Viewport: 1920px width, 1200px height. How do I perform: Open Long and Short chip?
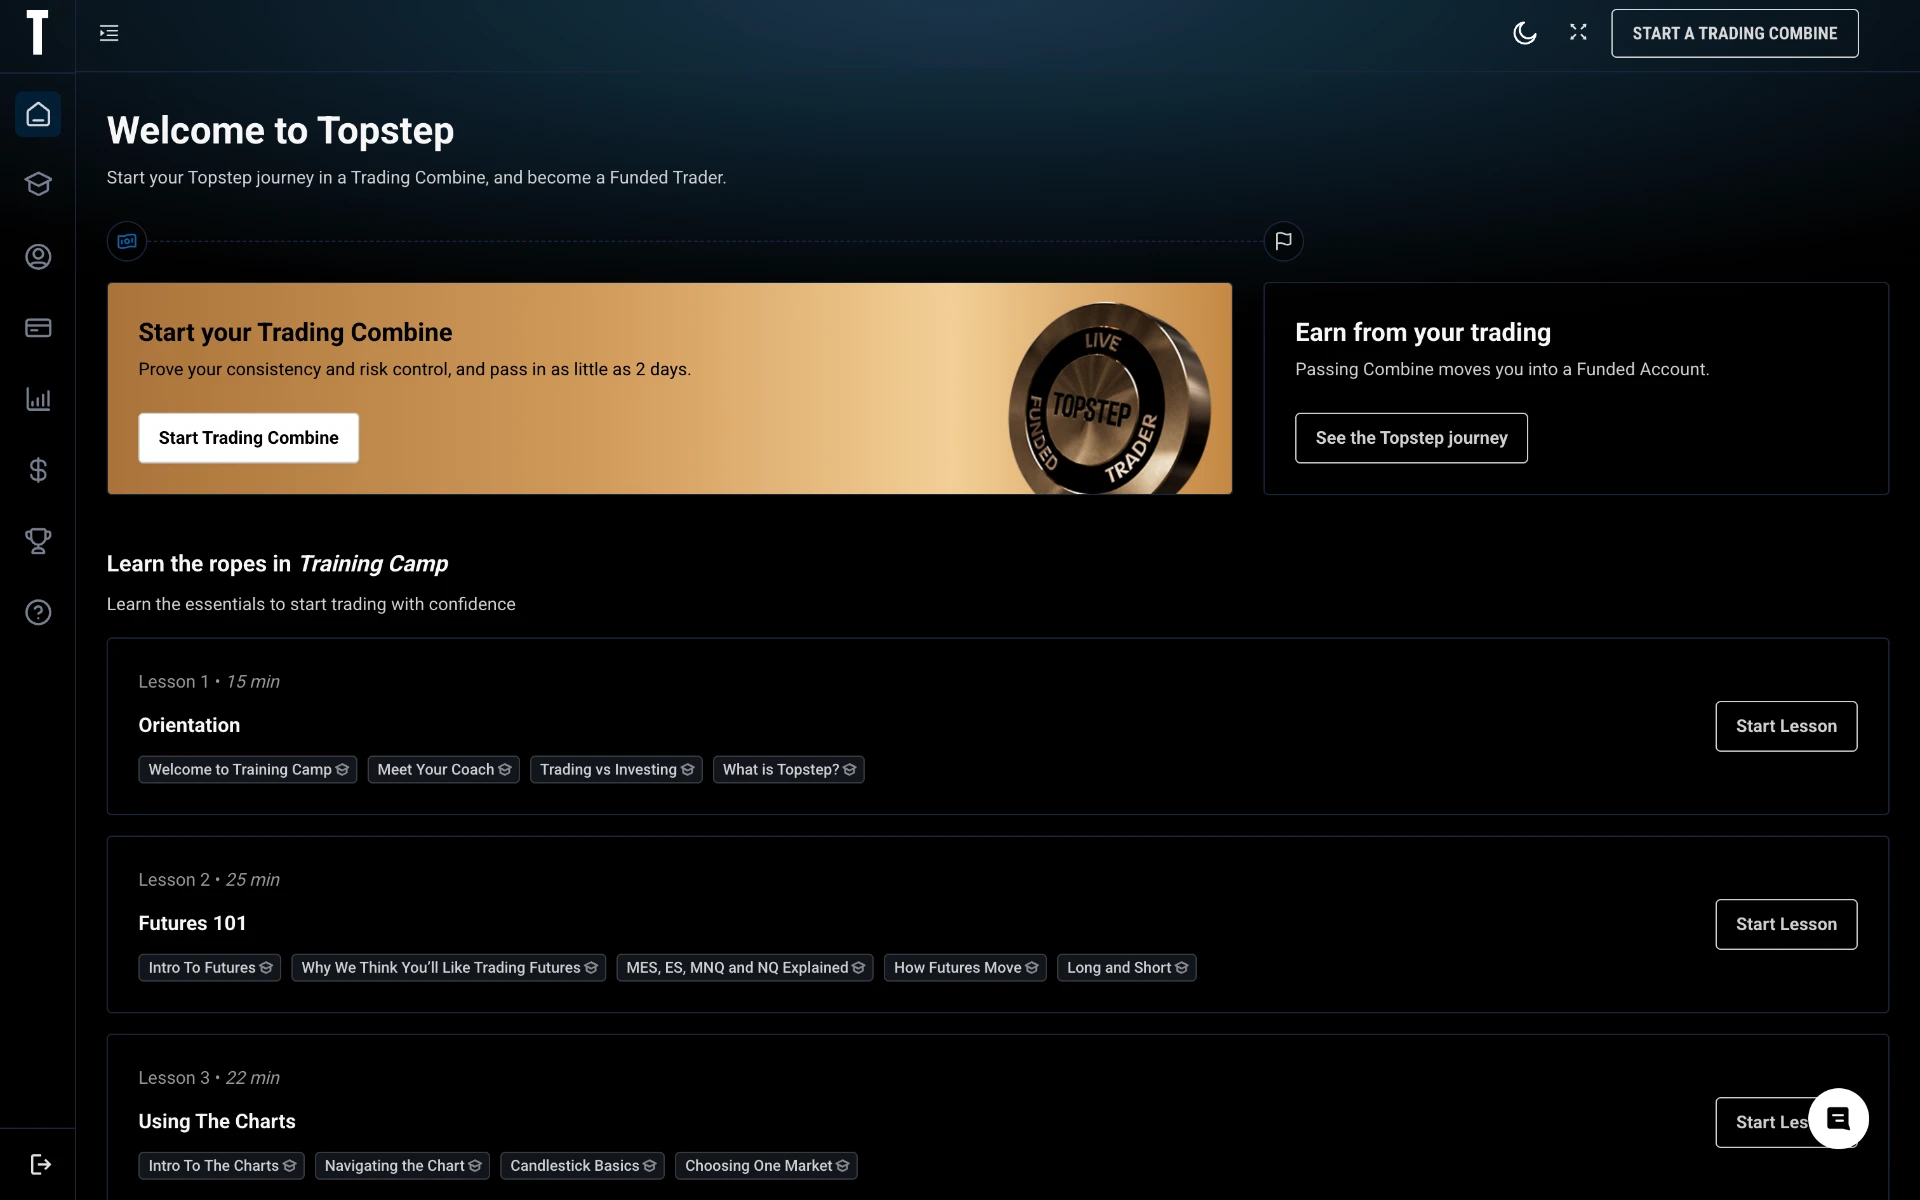[1127, 967]
